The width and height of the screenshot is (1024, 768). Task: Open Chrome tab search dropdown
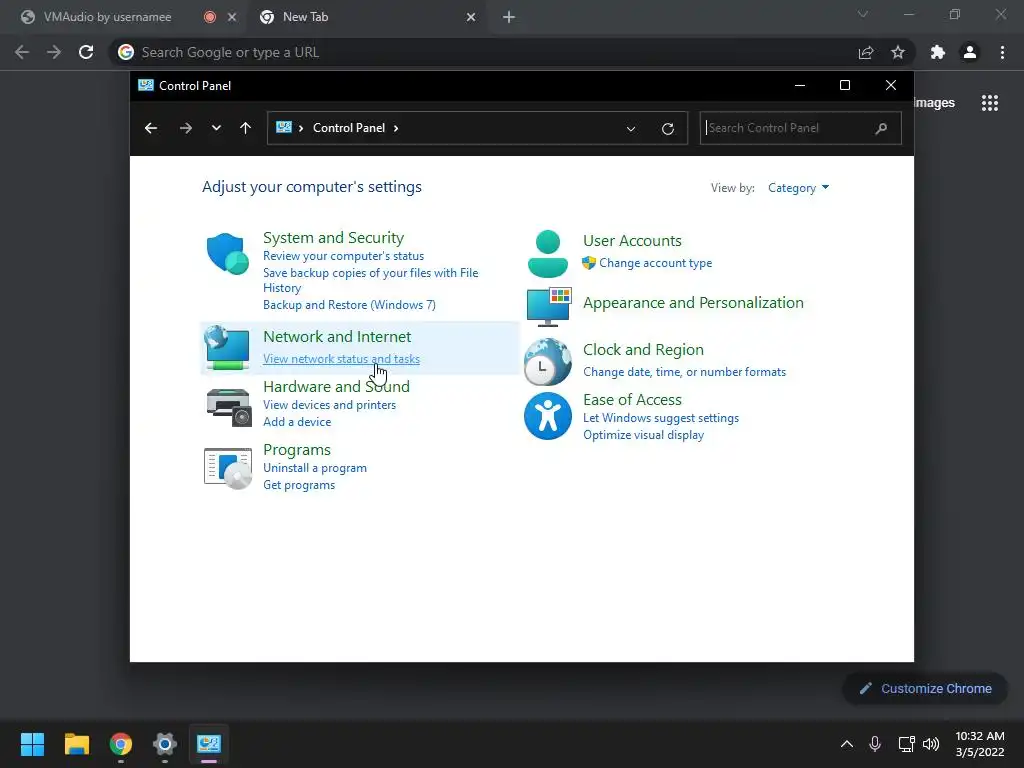tap(863, 14)
